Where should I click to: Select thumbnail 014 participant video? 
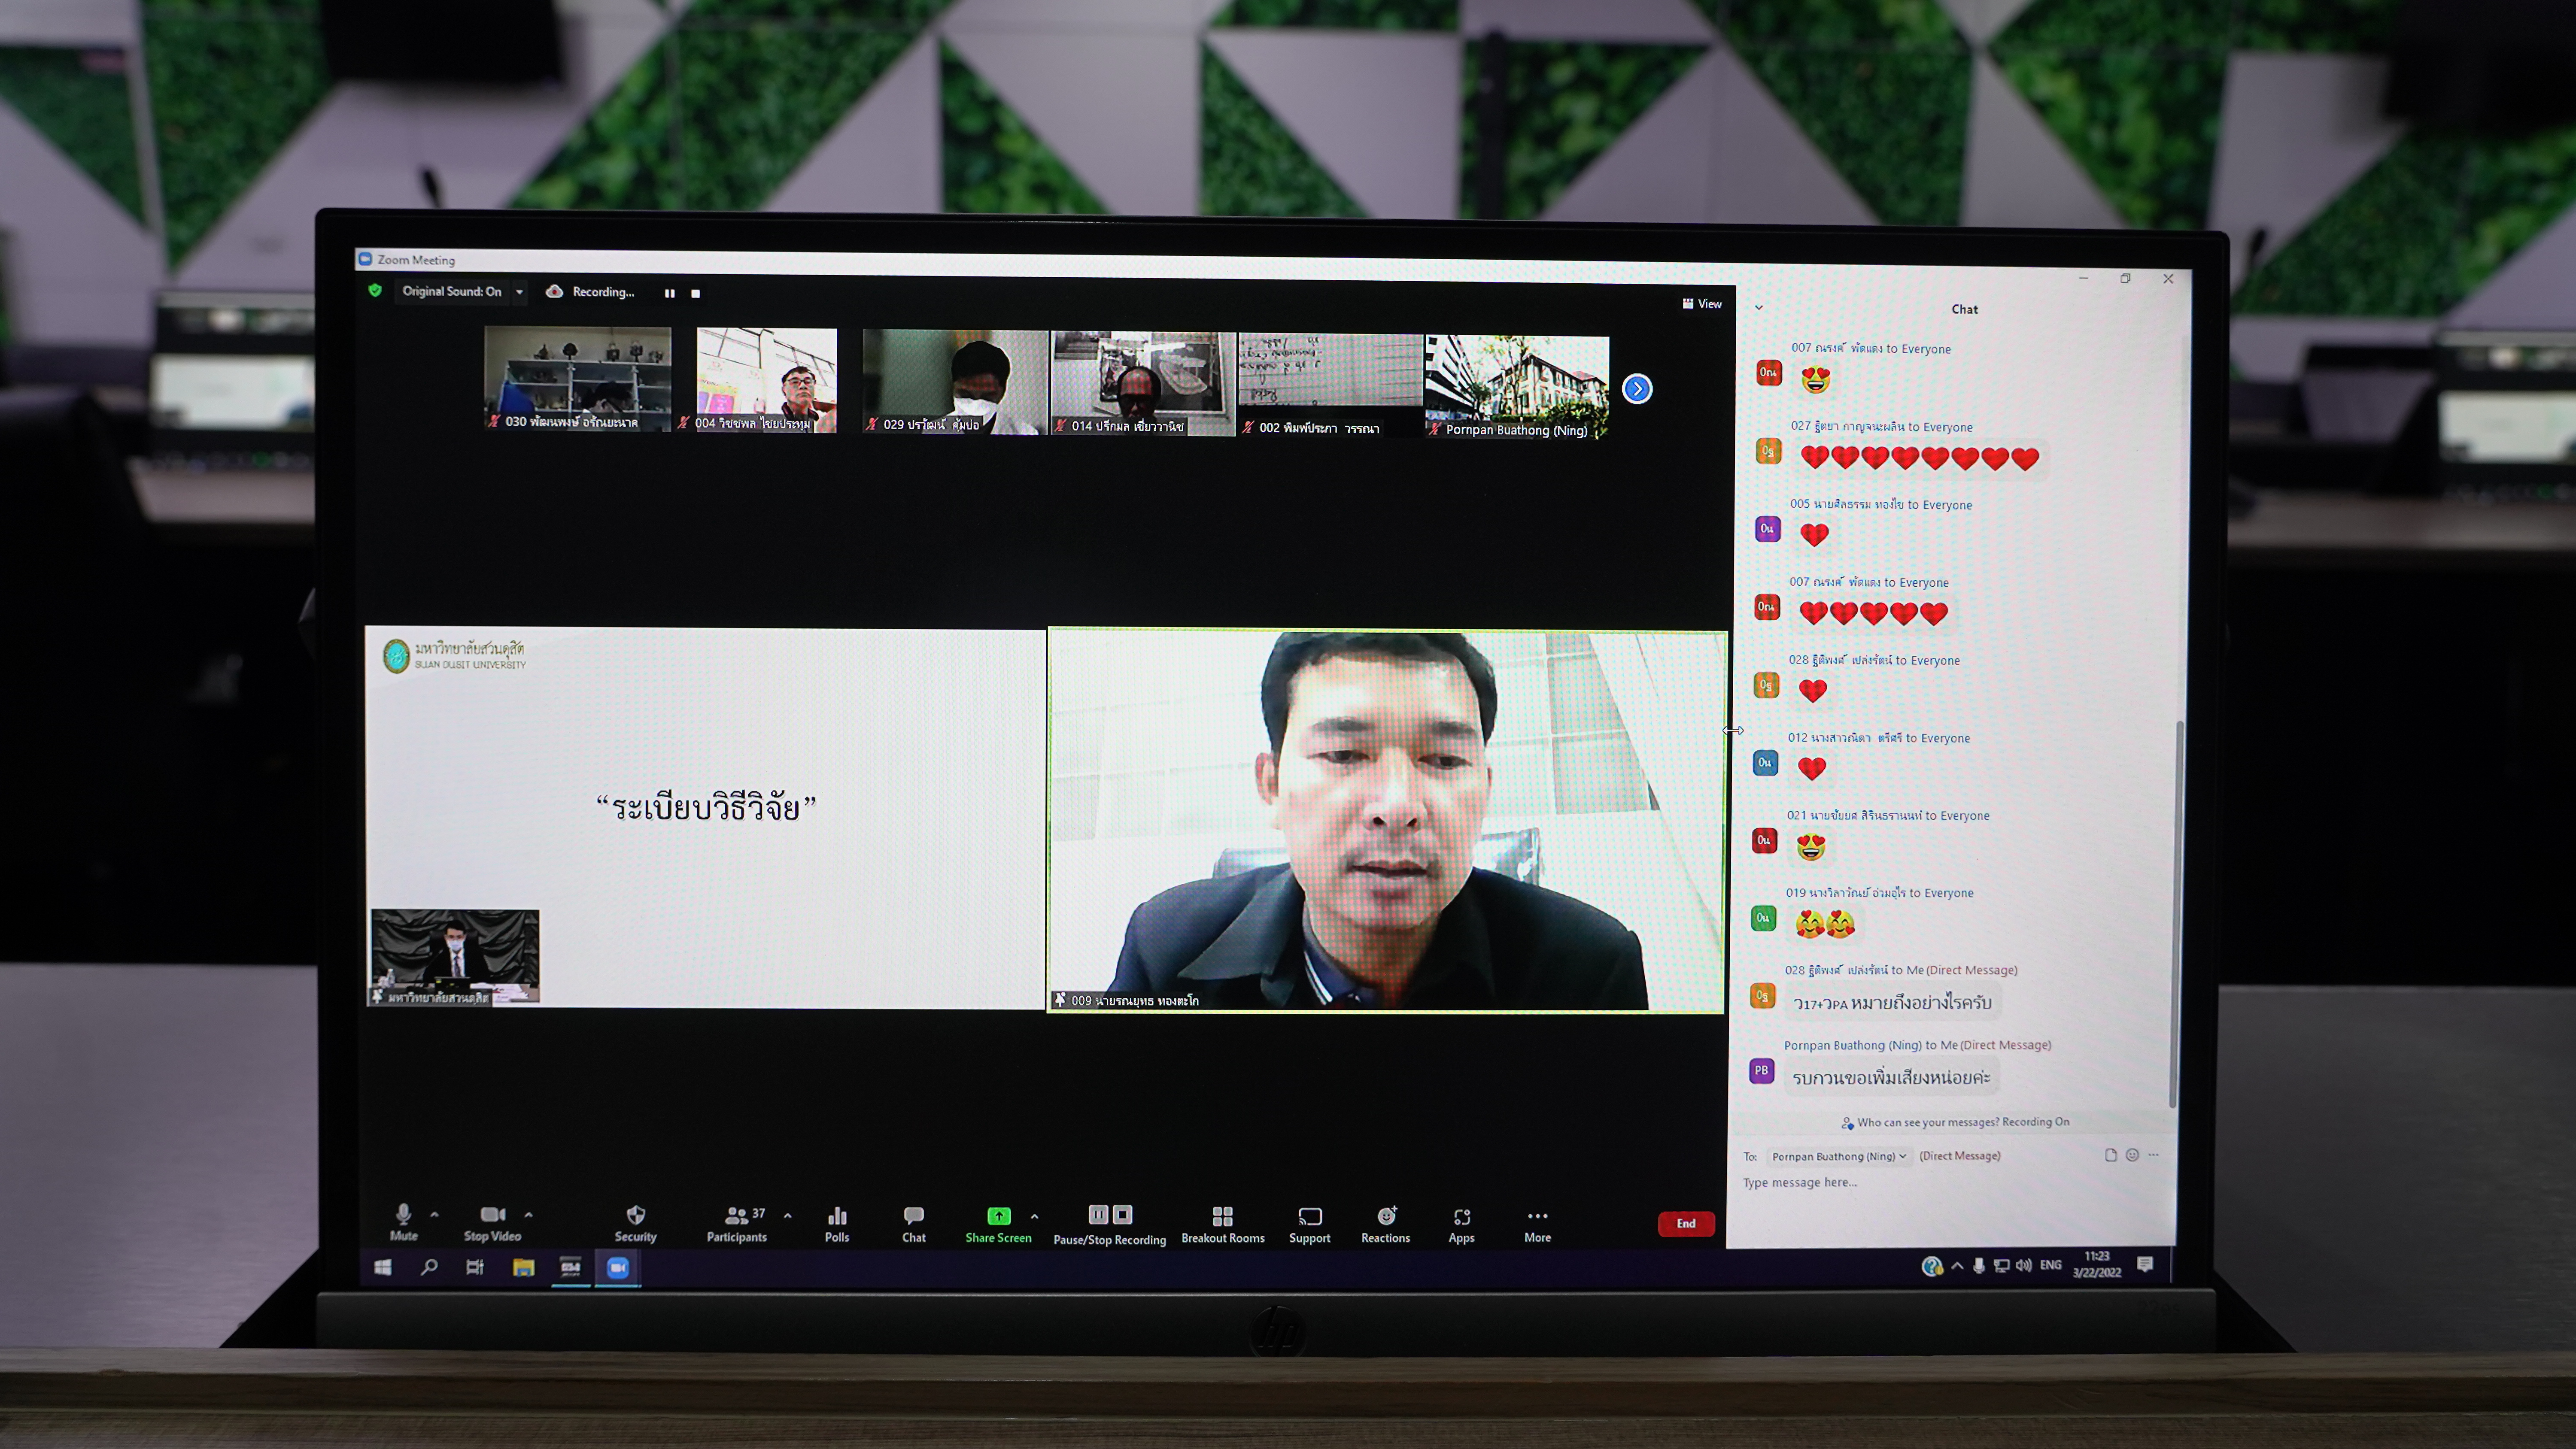tap(1143, 384)
